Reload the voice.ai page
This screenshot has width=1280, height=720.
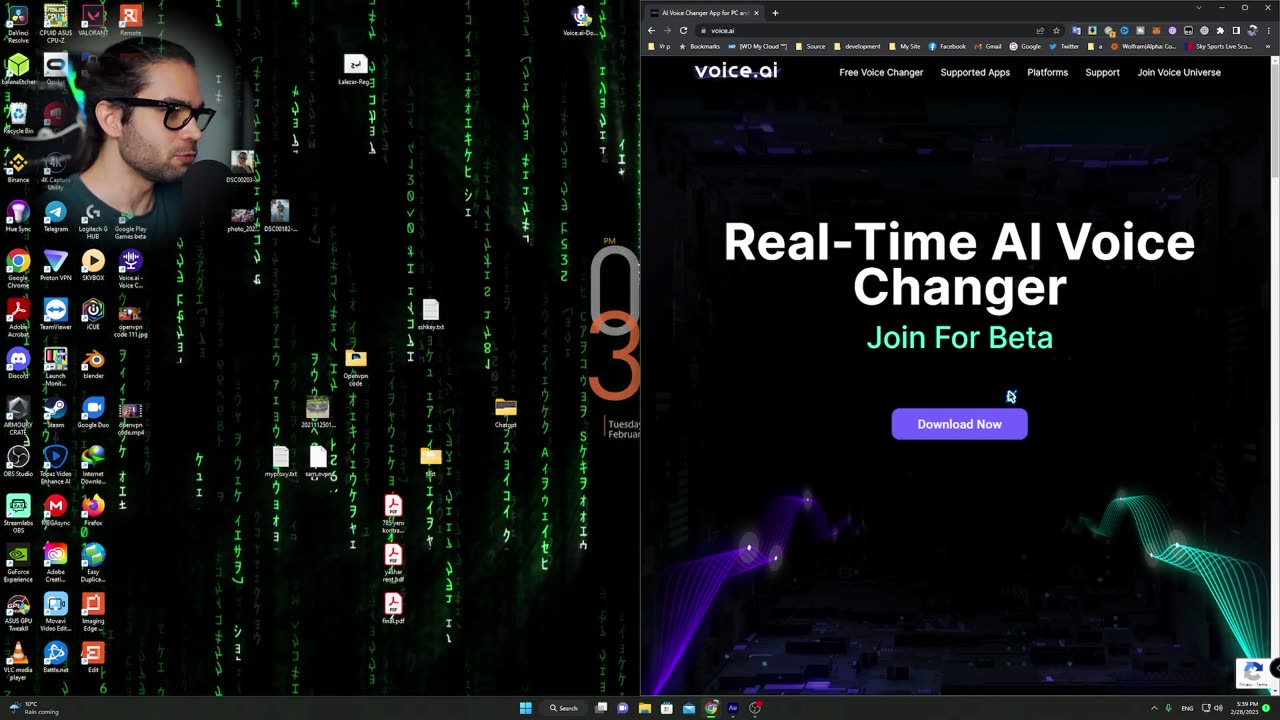pos(683,30)
